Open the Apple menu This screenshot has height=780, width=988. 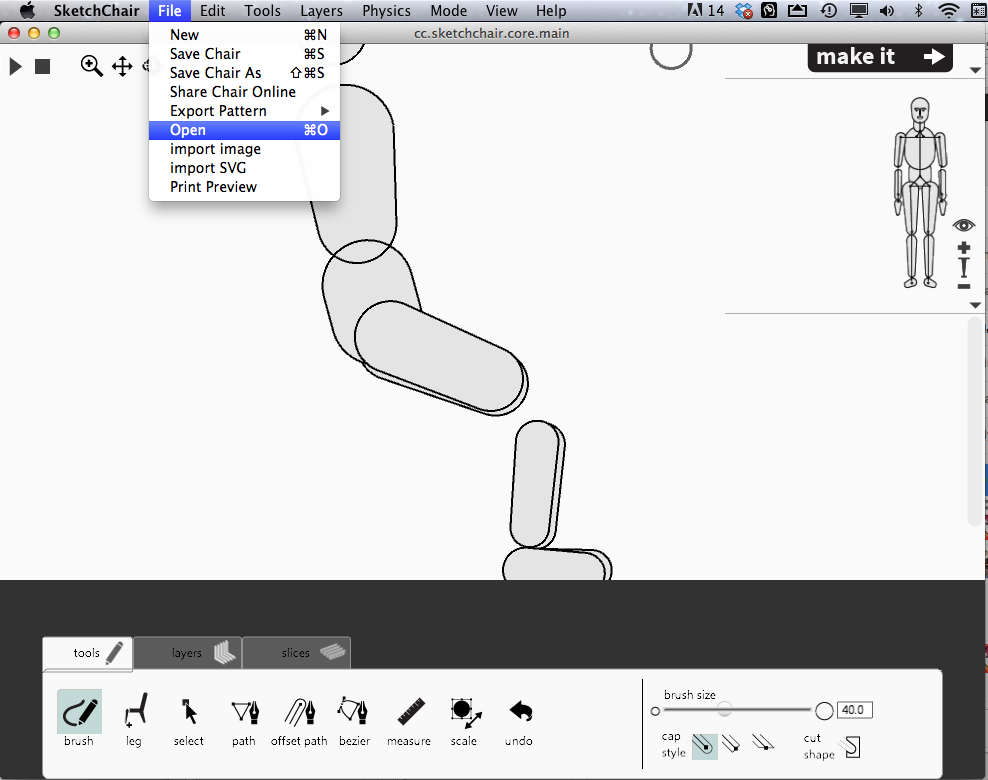[x=27, y=11]
